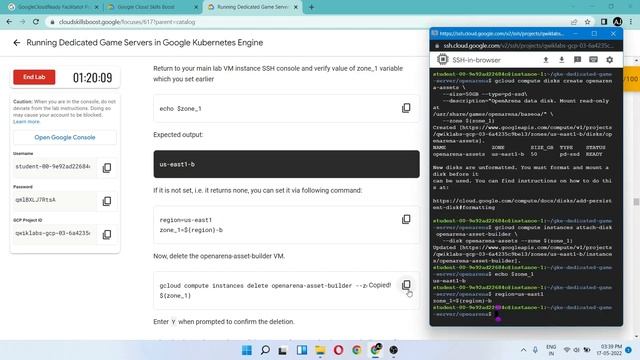Follow the Learn more link
The height and width of the screenshot is (360, 640).
pyautogui.click(x=26, y=122)
